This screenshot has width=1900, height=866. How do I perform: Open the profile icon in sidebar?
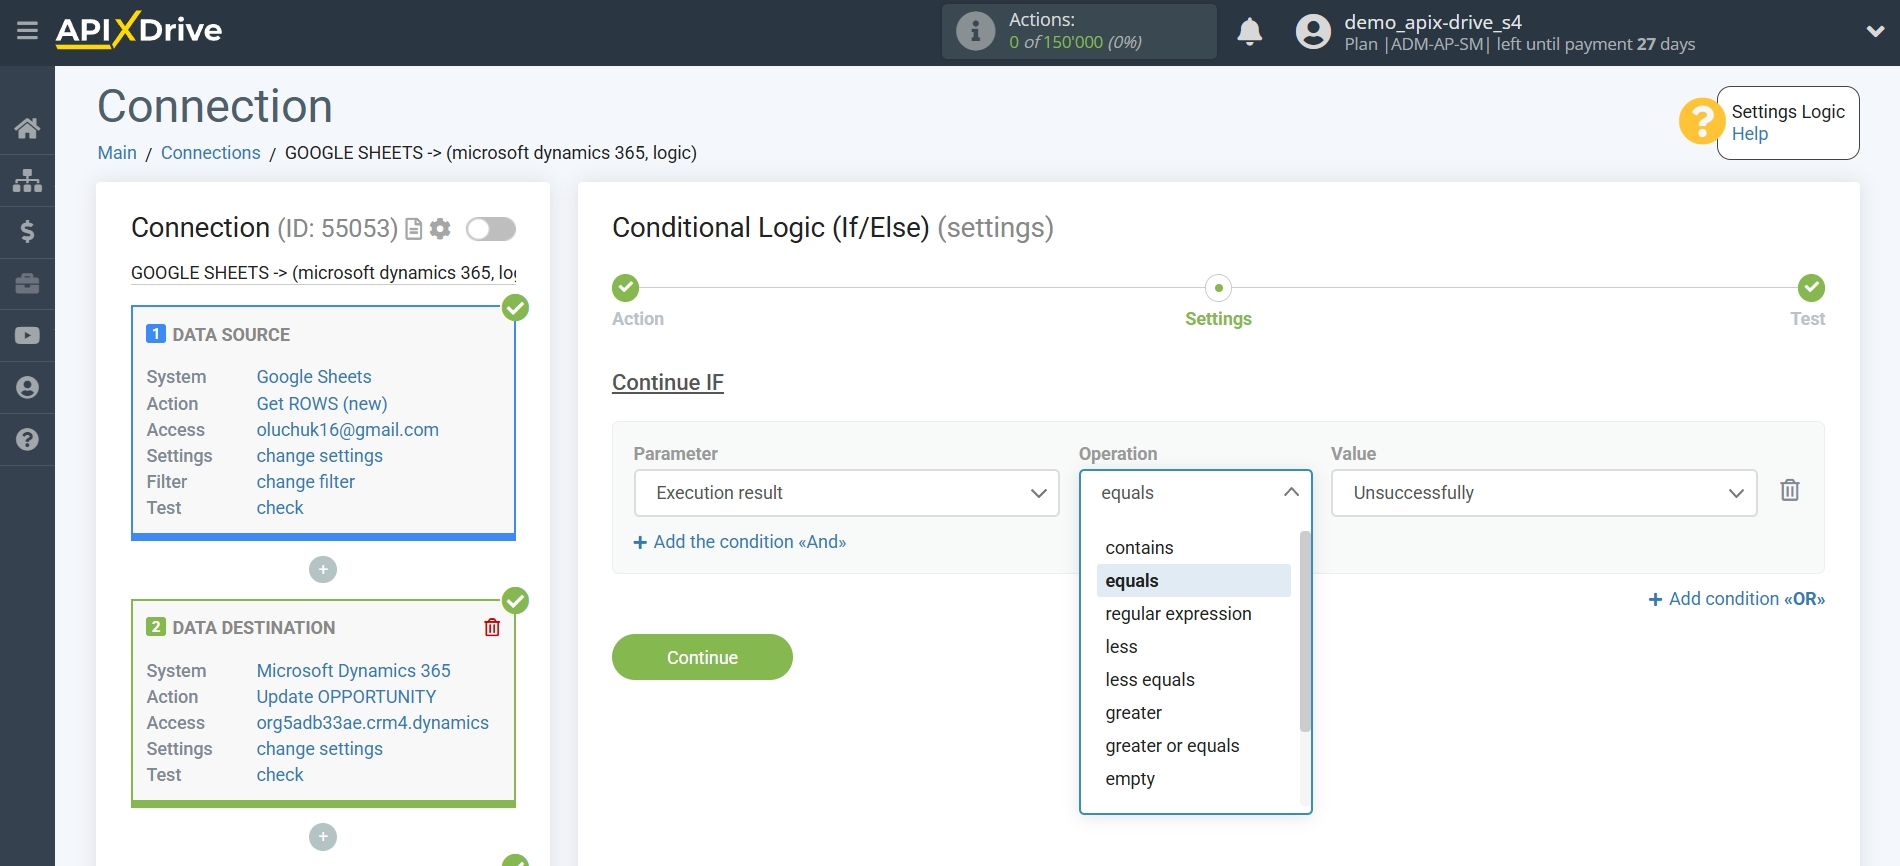click(27, 388)
